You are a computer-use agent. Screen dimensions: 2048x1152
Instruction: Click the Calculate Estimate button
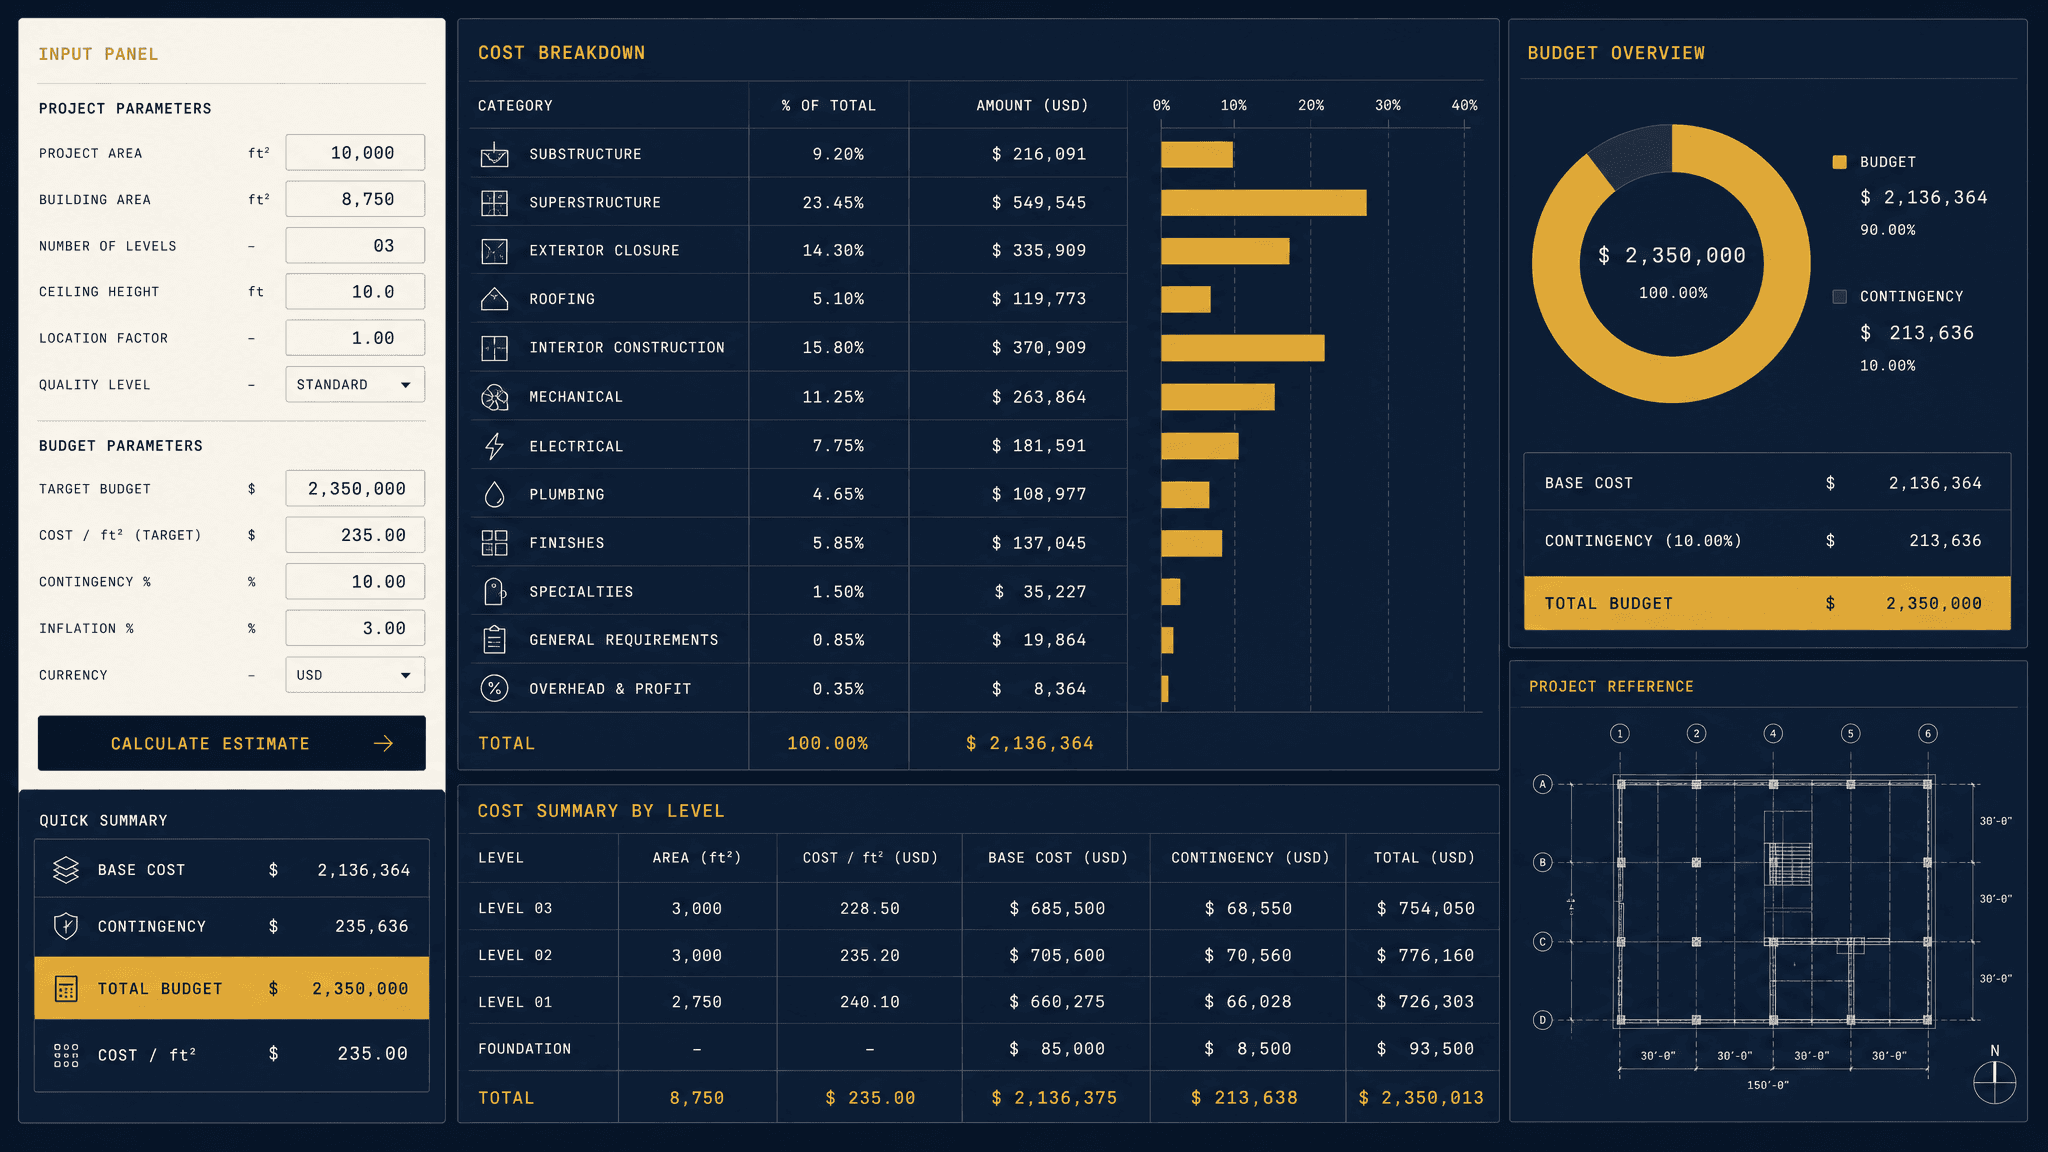click(x=232, y=743)
